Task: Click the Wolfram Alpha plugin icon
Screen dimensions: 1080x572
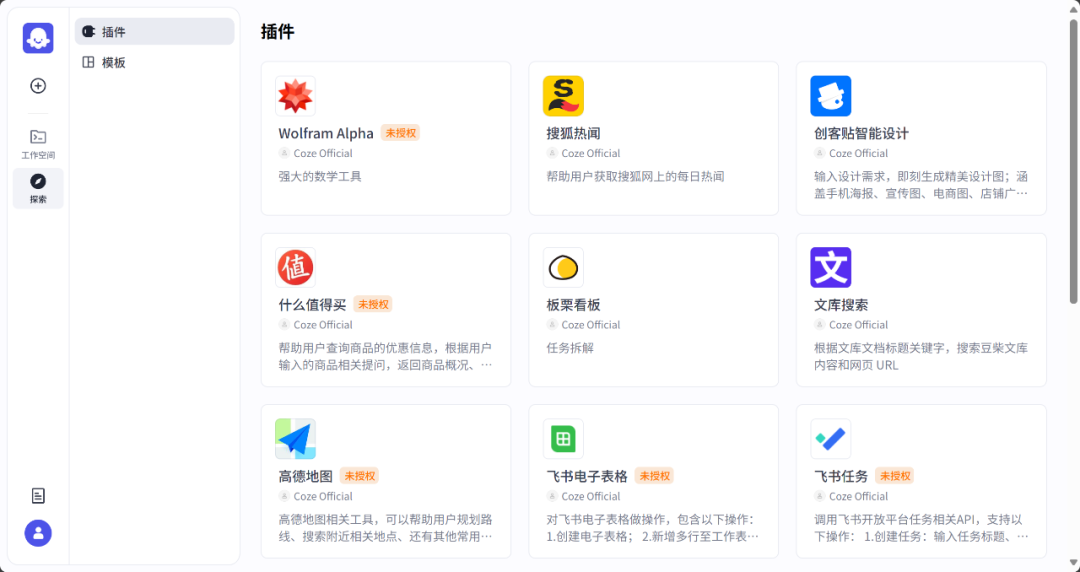Action: point(295,96)
